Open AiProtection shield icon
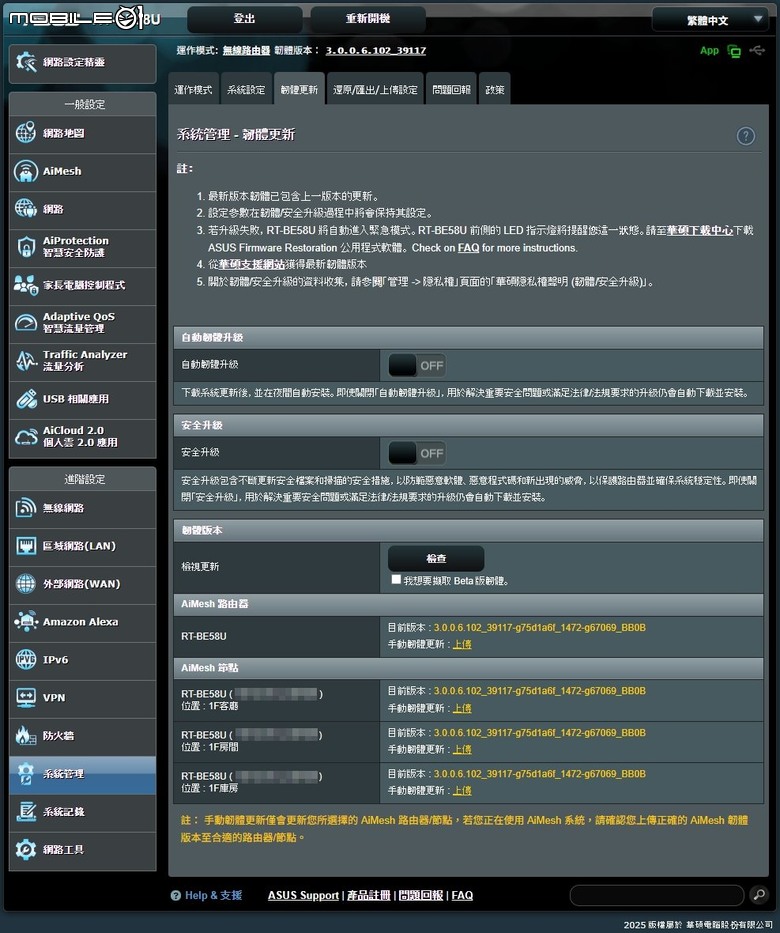 (26, 247)
